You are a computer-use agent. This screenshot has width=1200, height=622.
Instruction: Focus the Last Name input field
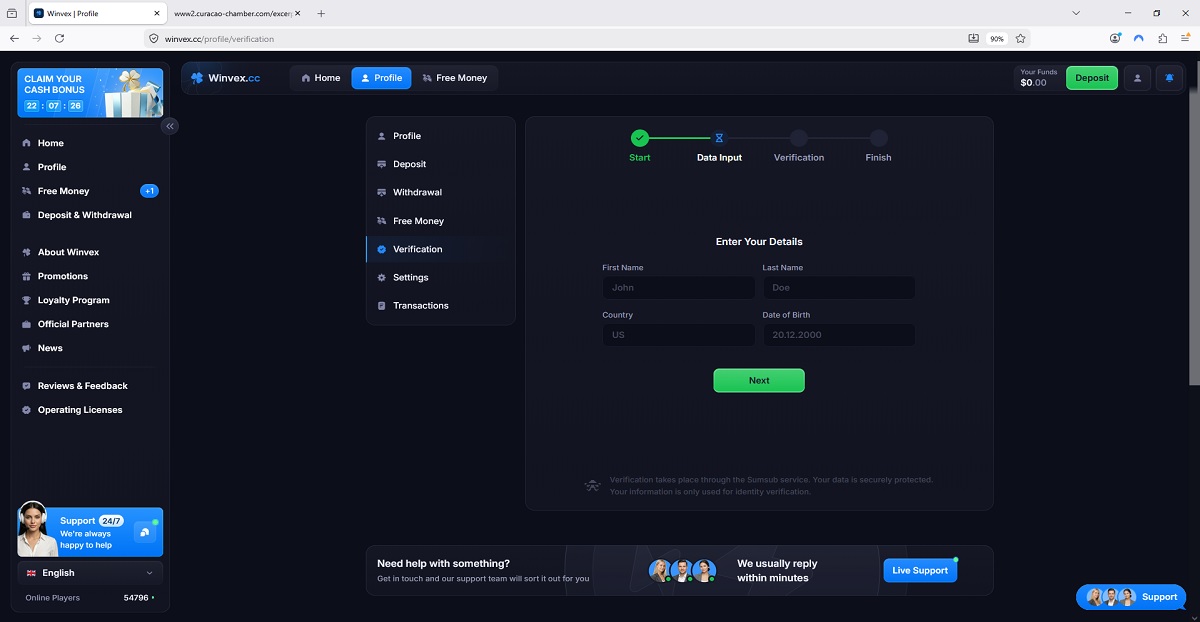coord(839,287)
